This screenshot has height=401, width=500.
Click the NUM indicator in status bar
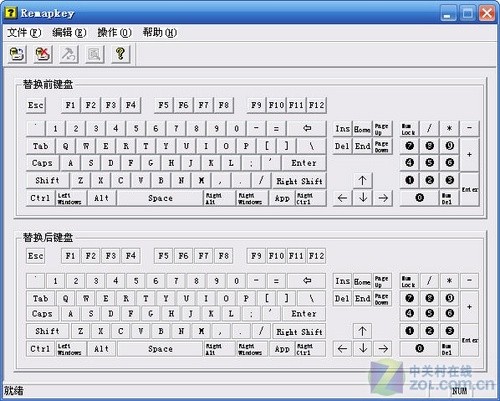[x=459, y=391]
